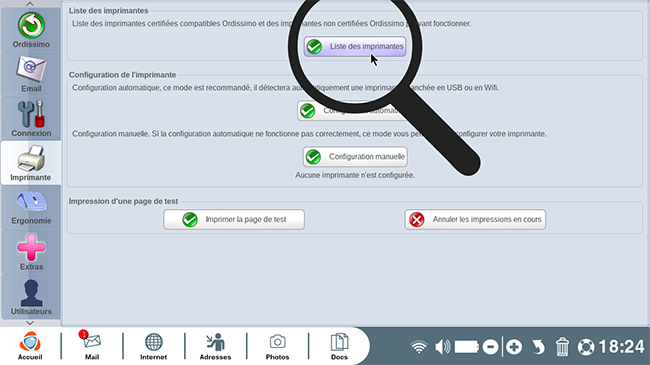Open the Utilisateurs settings section

[x=31, y=297]
